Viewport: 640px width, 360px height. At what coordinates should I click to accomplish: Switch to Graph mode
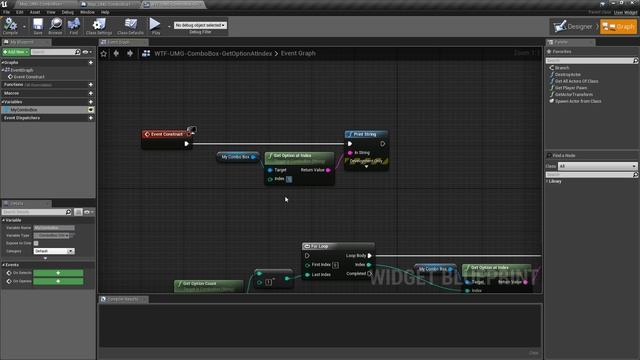pos(618,27)
